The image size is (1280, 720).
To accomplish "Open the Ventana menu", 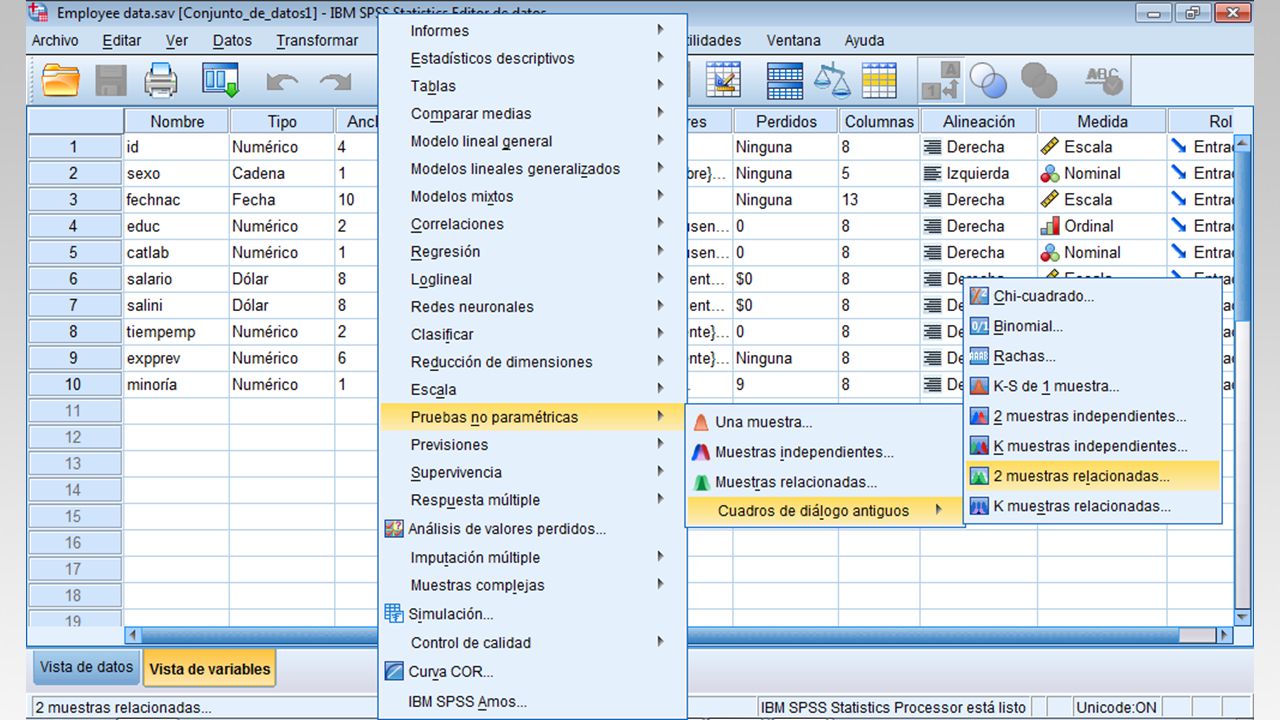I will (794, 41).
